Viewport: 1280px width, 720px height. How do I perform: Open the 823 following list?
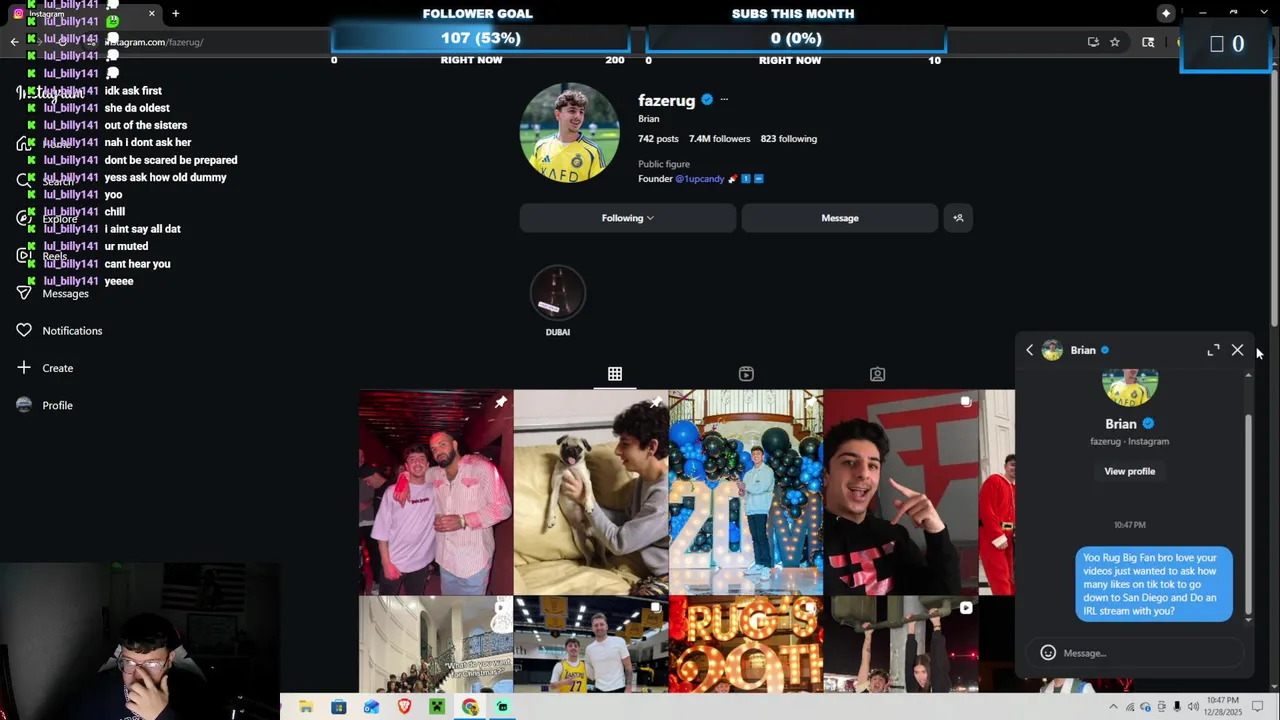[x=788, y=139]
